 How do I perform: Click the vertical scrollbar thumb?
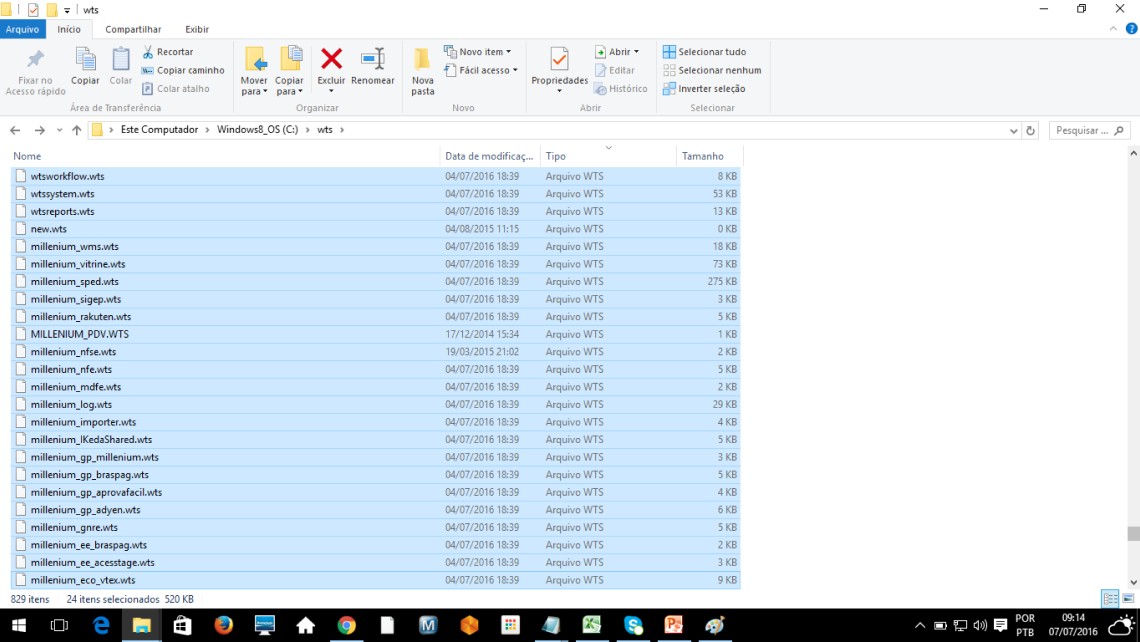(x=1132, y=533)
